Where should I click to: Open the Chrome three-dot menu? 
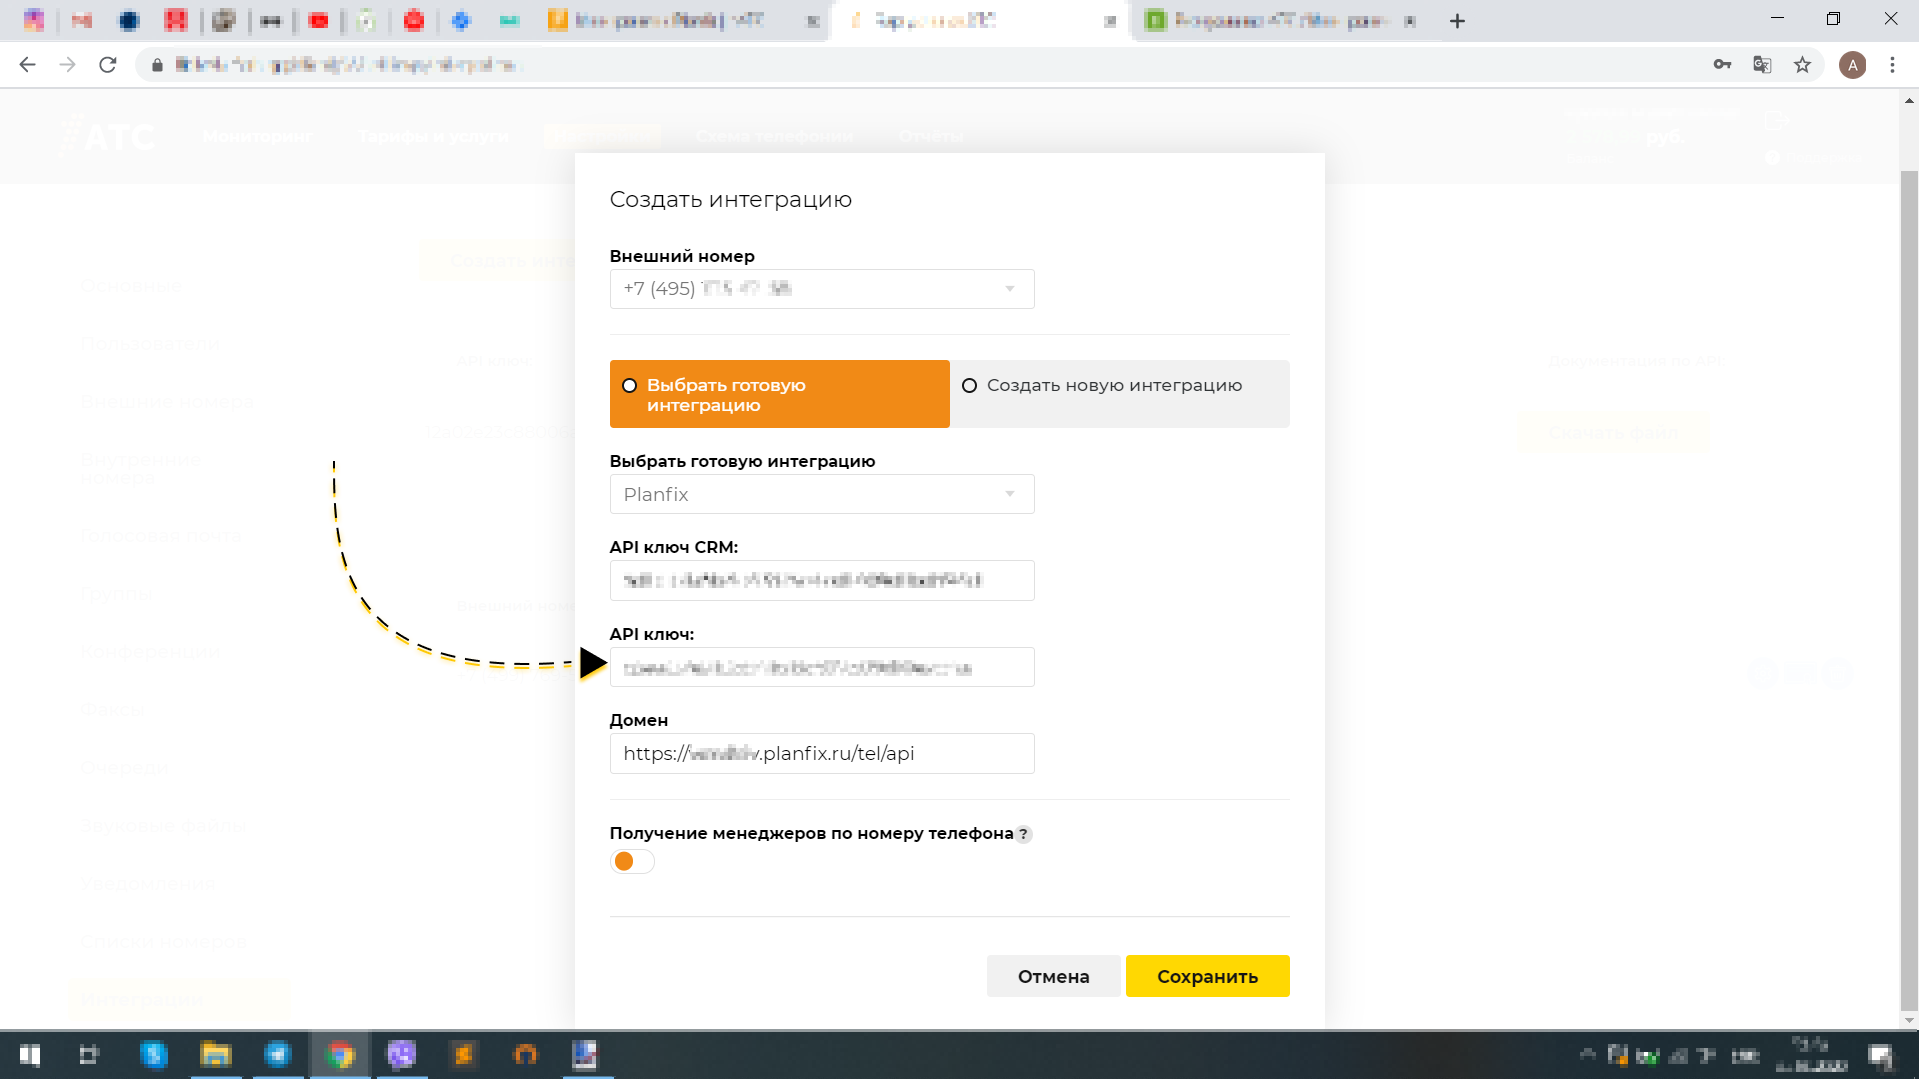1892,64
